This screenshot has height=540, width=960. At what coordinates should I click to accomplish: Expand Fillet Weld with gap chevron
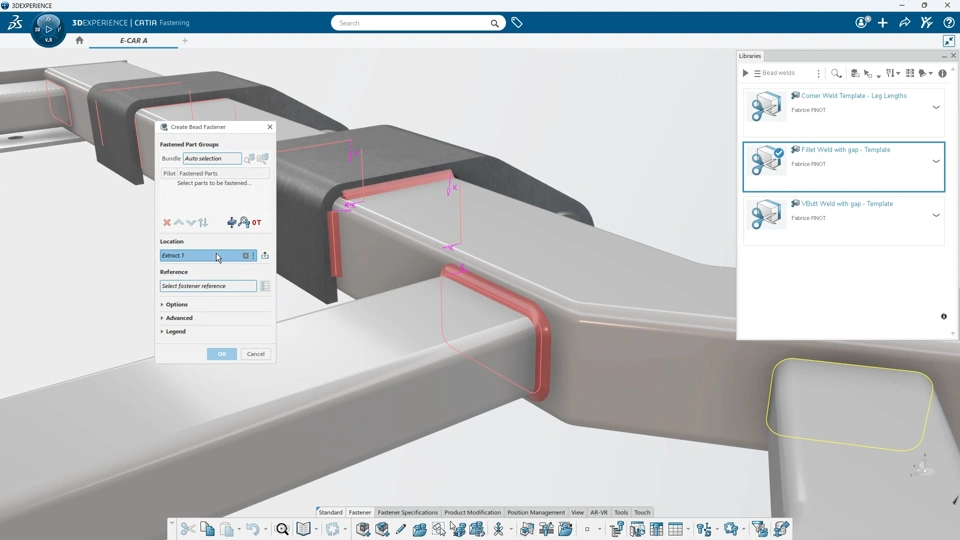click(936, 162)
